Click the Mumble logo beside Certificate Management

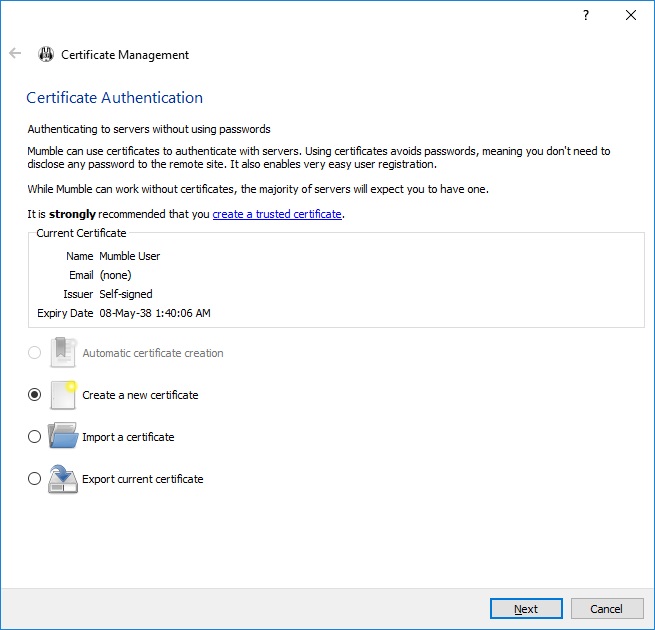point(45,55)
